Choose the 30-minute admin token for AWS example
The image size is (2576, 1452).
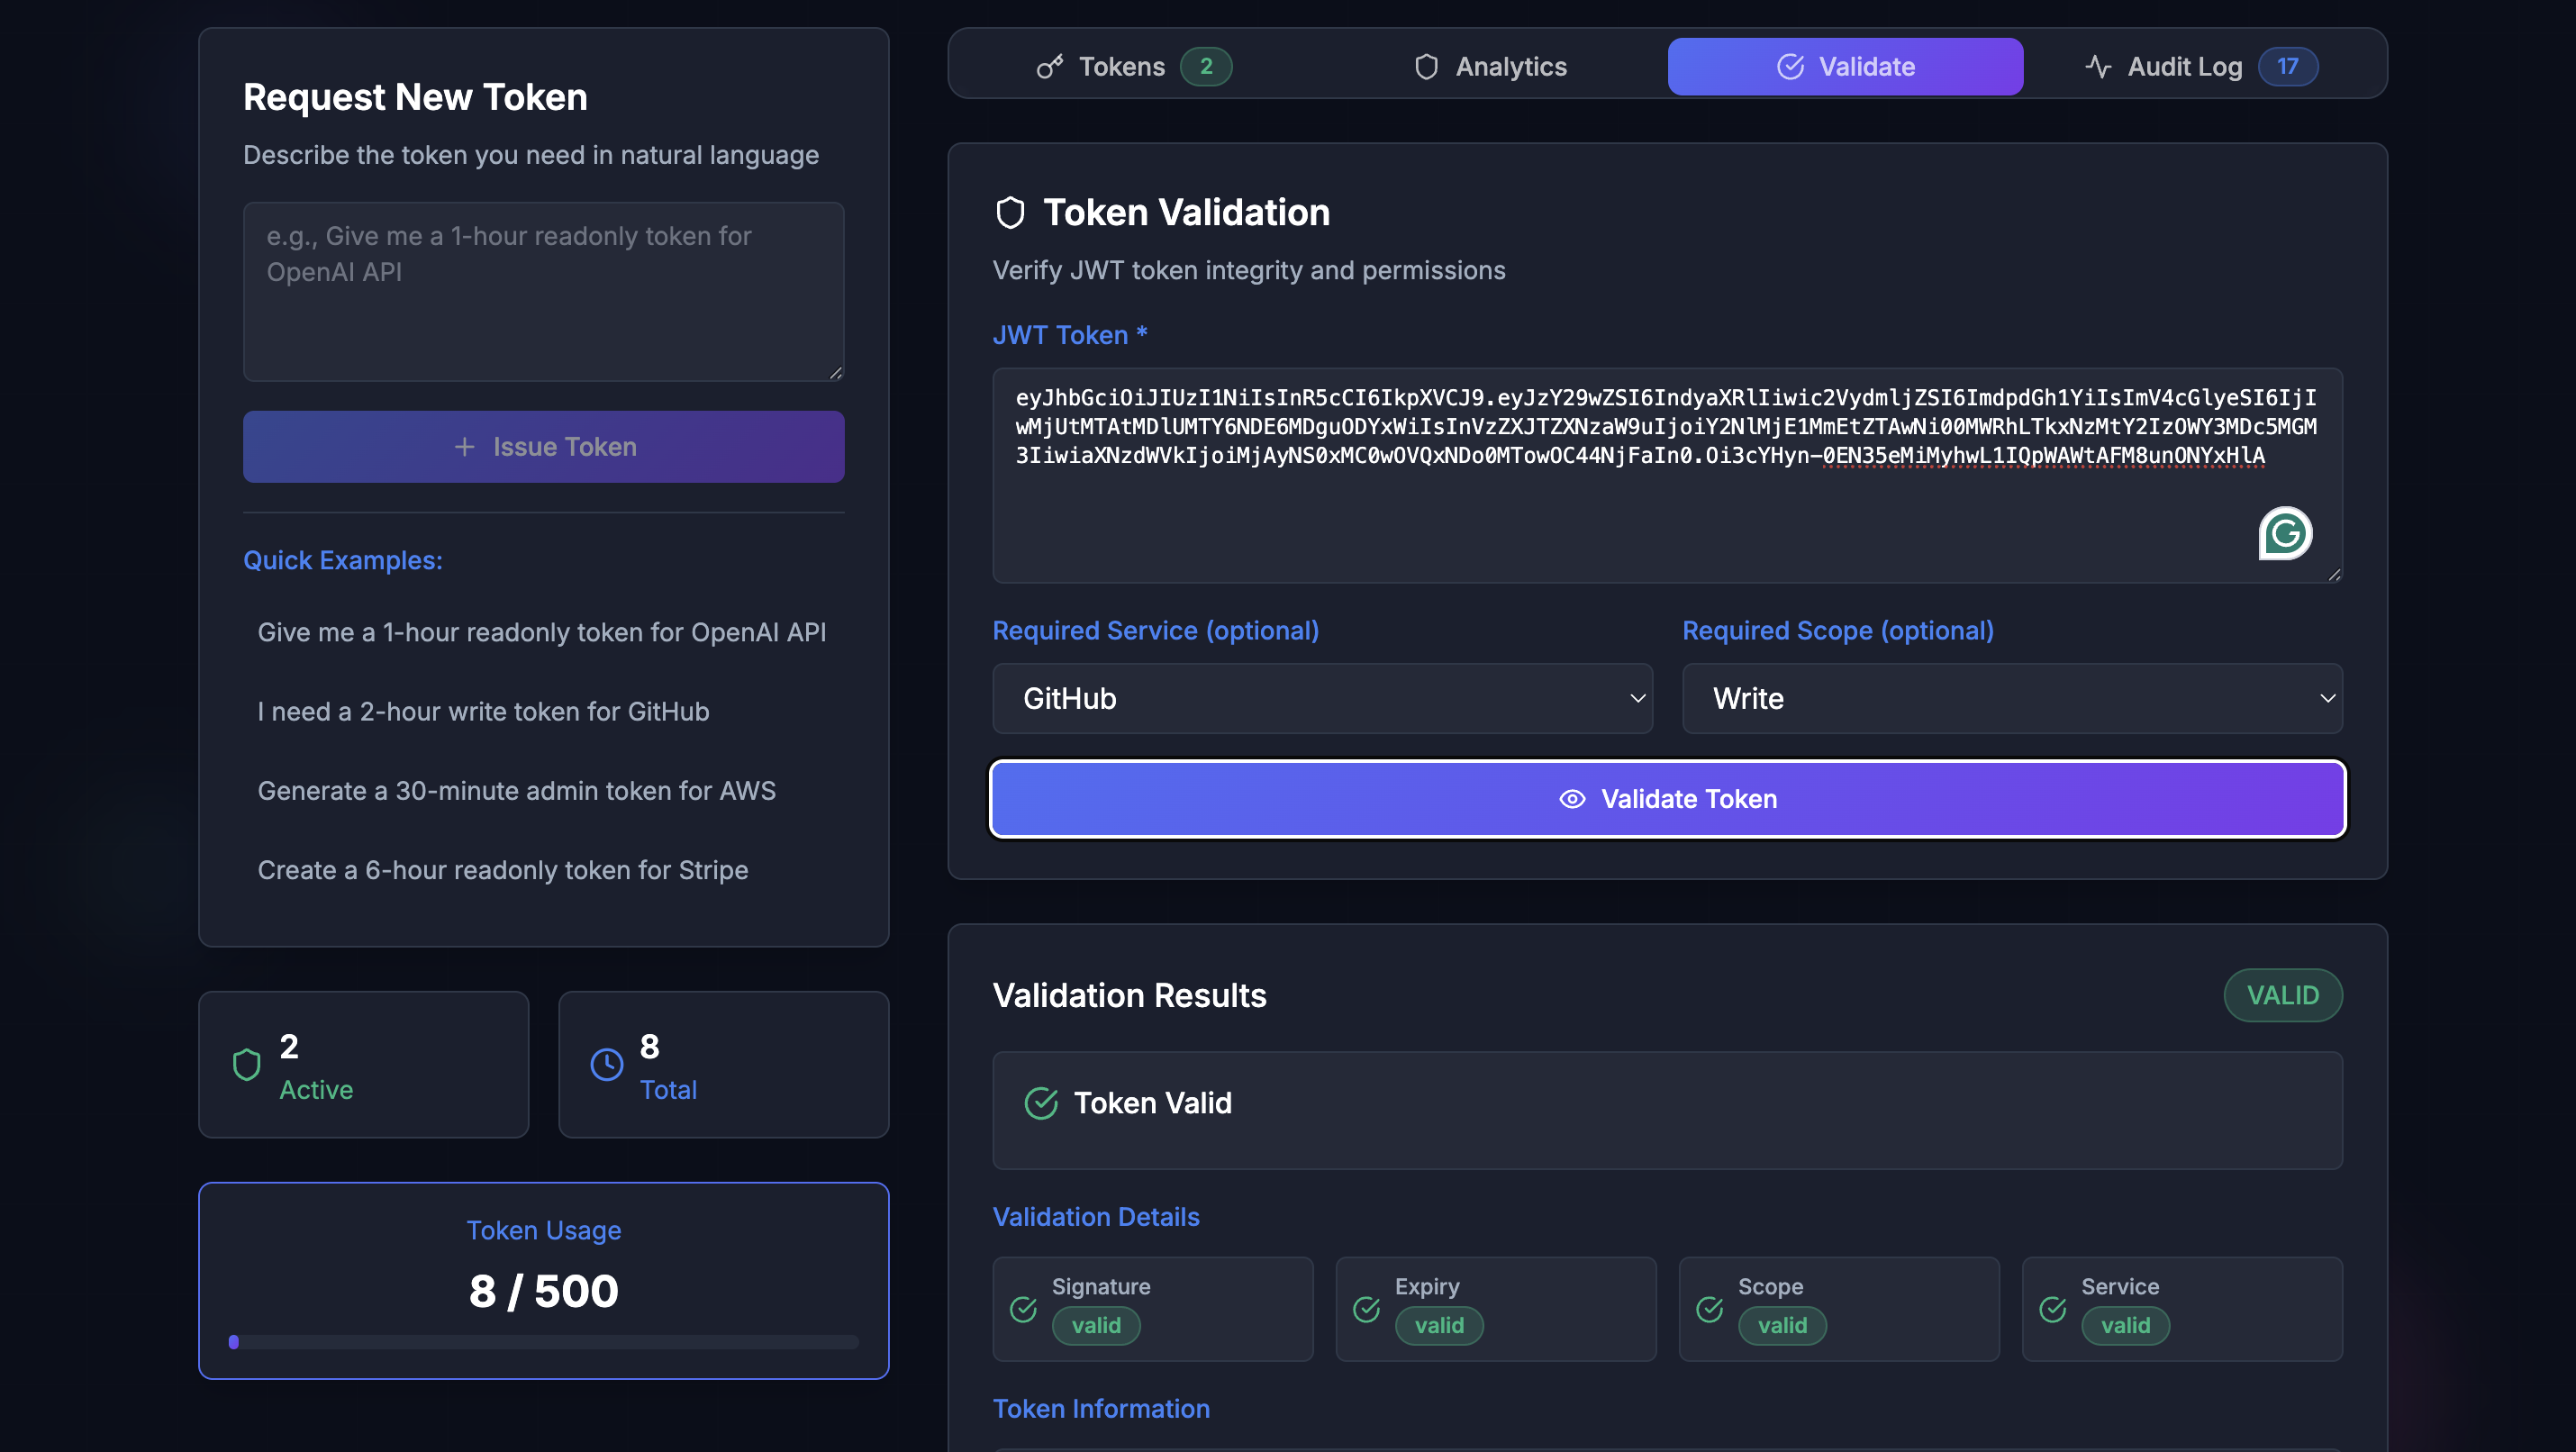click(516, 791)
